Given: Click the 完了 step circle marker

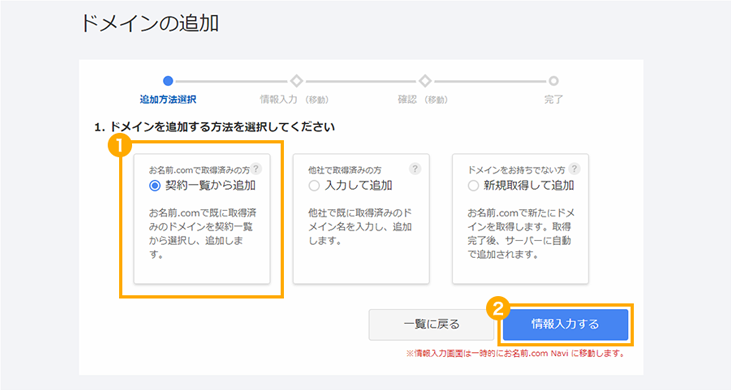Looking at the screenshot, I should coord(553,81).
